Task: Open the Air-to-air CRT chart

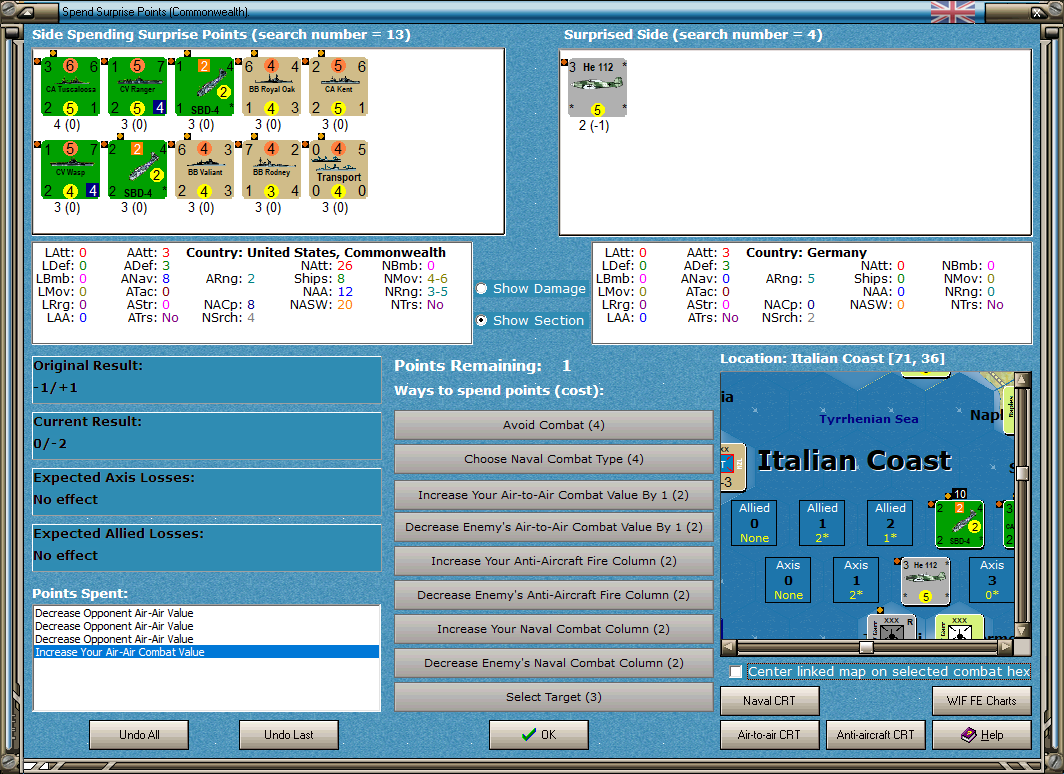Action: [770, 735]
